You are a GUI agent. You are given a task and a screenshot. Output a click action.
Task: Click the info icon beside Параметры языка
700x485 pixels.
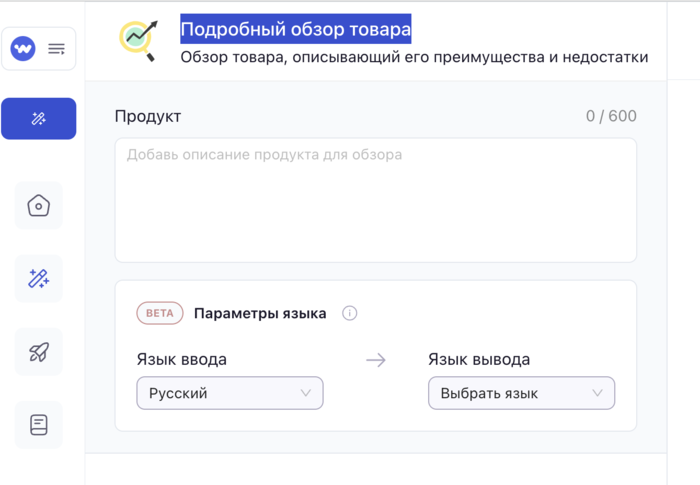click(349, 313)
